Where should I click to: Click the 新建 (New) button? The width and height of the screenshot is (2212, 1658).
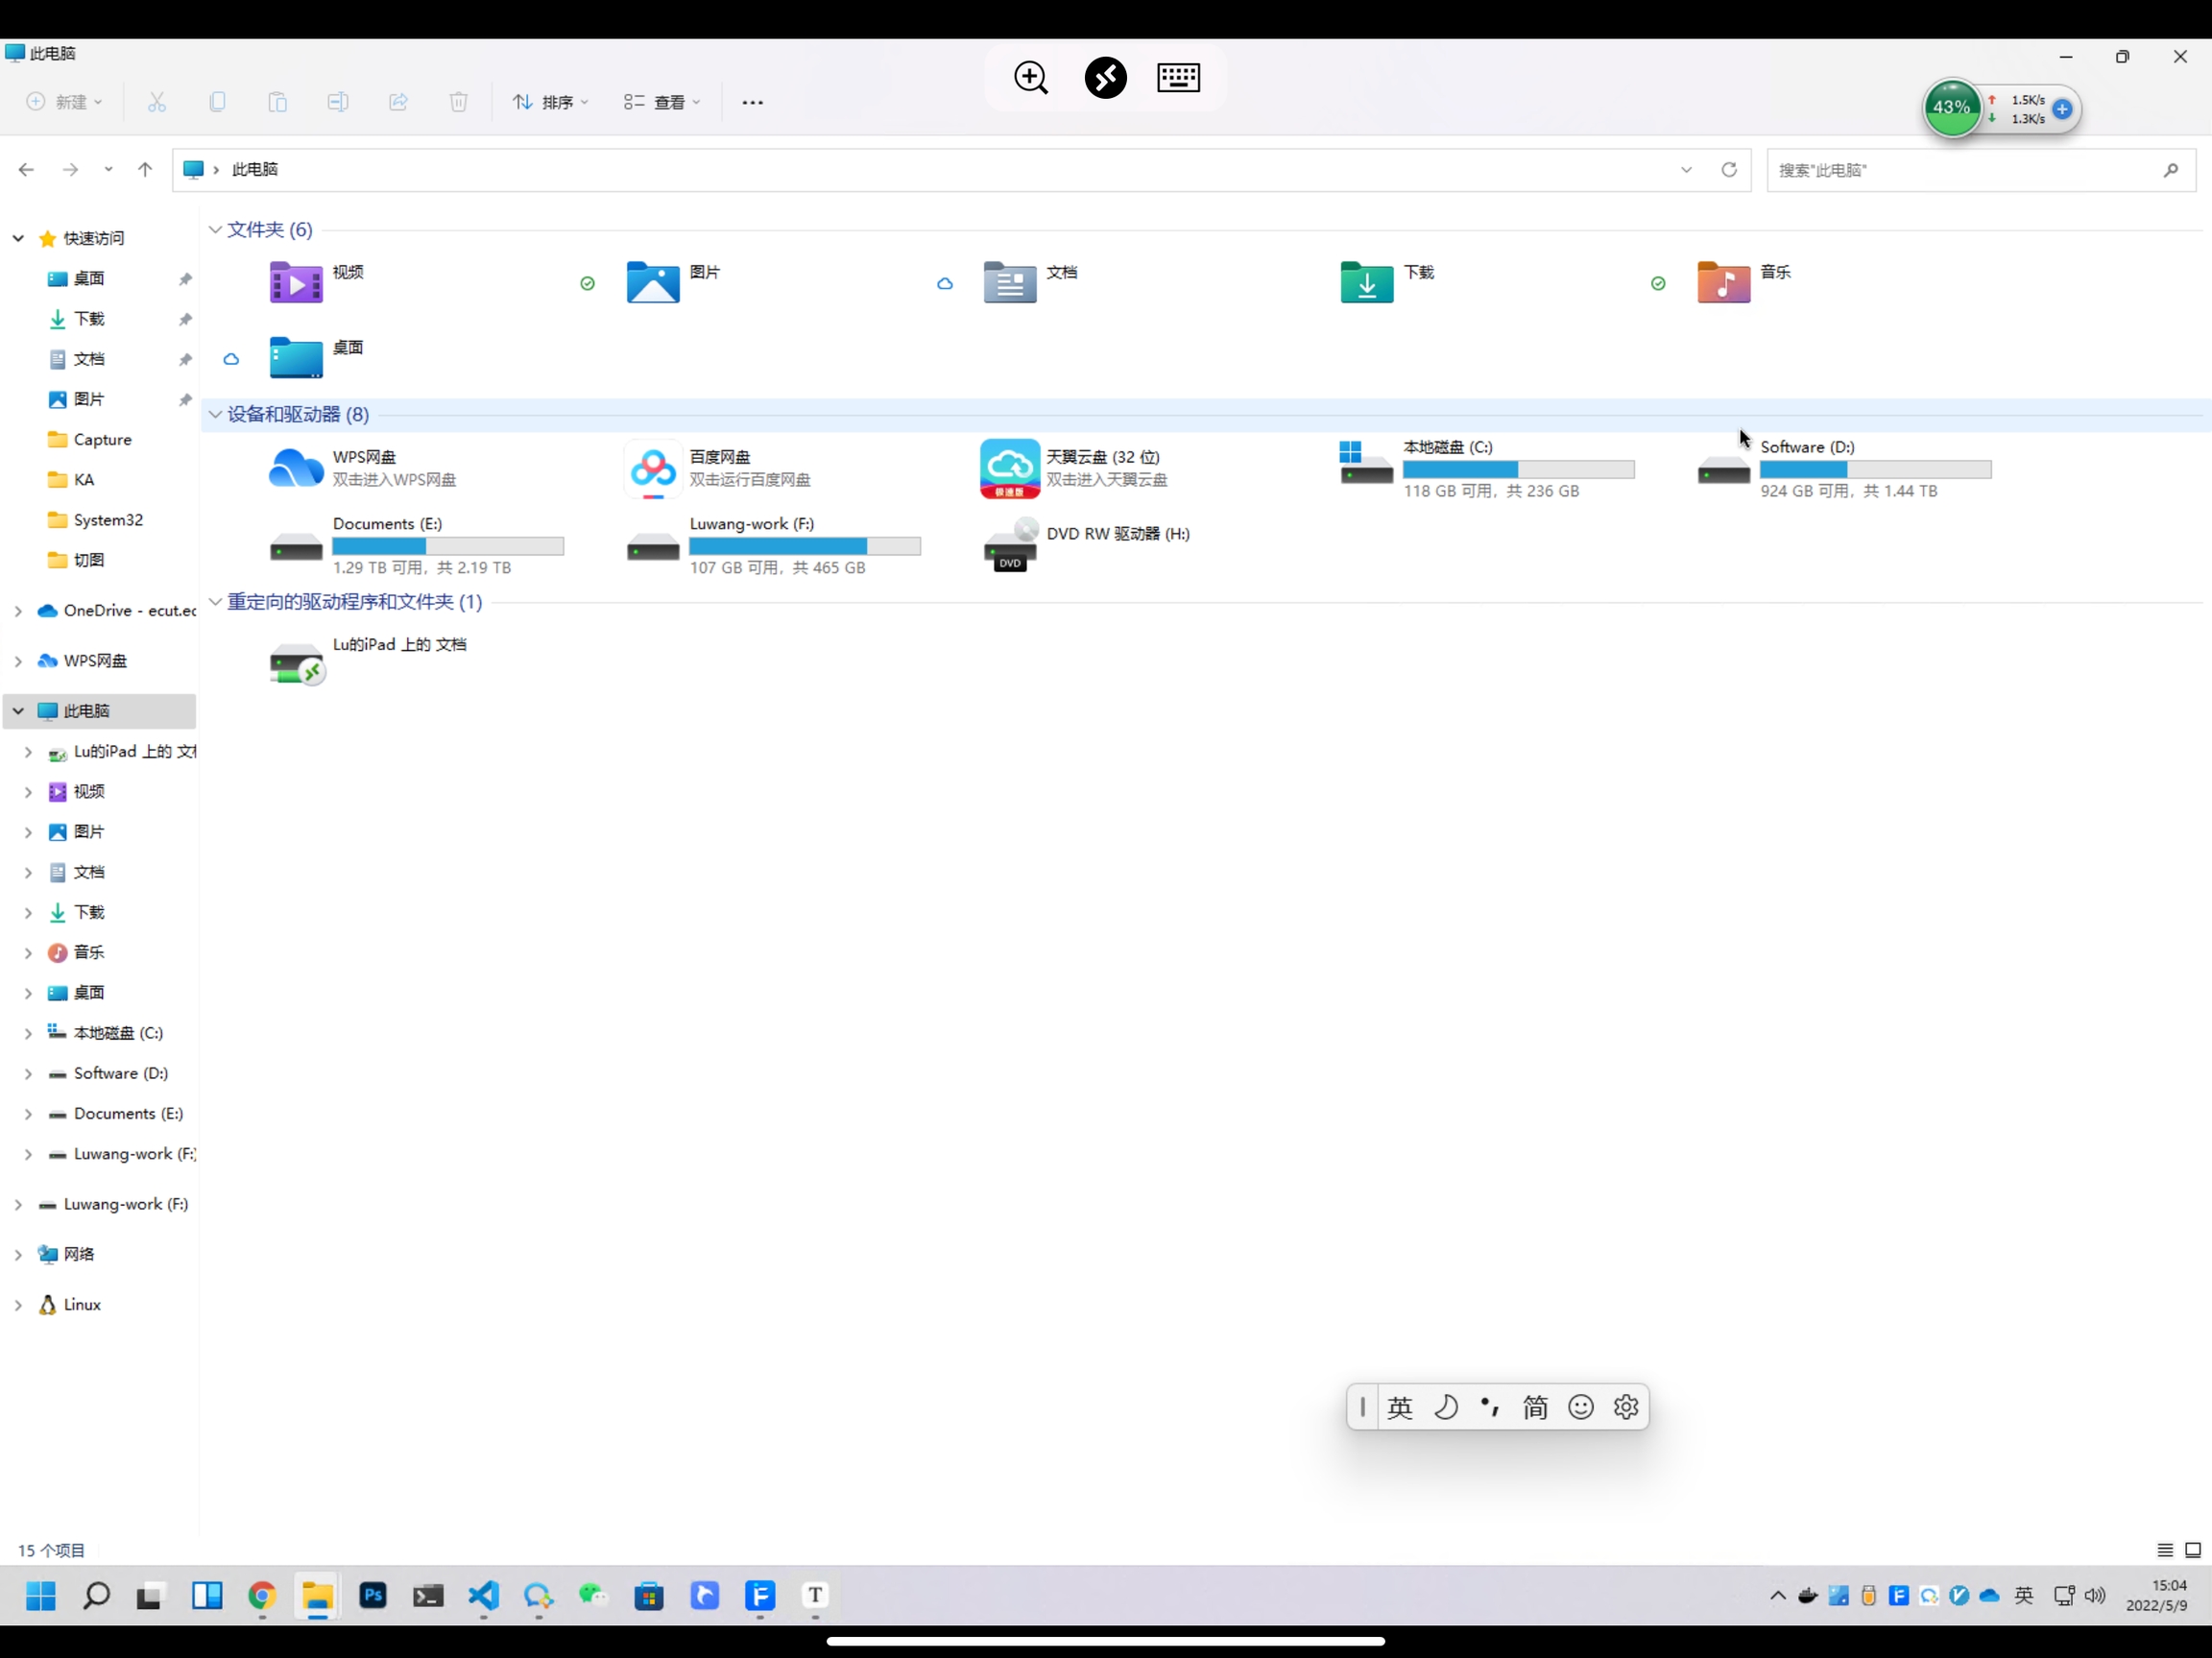(x=64, y=102)
